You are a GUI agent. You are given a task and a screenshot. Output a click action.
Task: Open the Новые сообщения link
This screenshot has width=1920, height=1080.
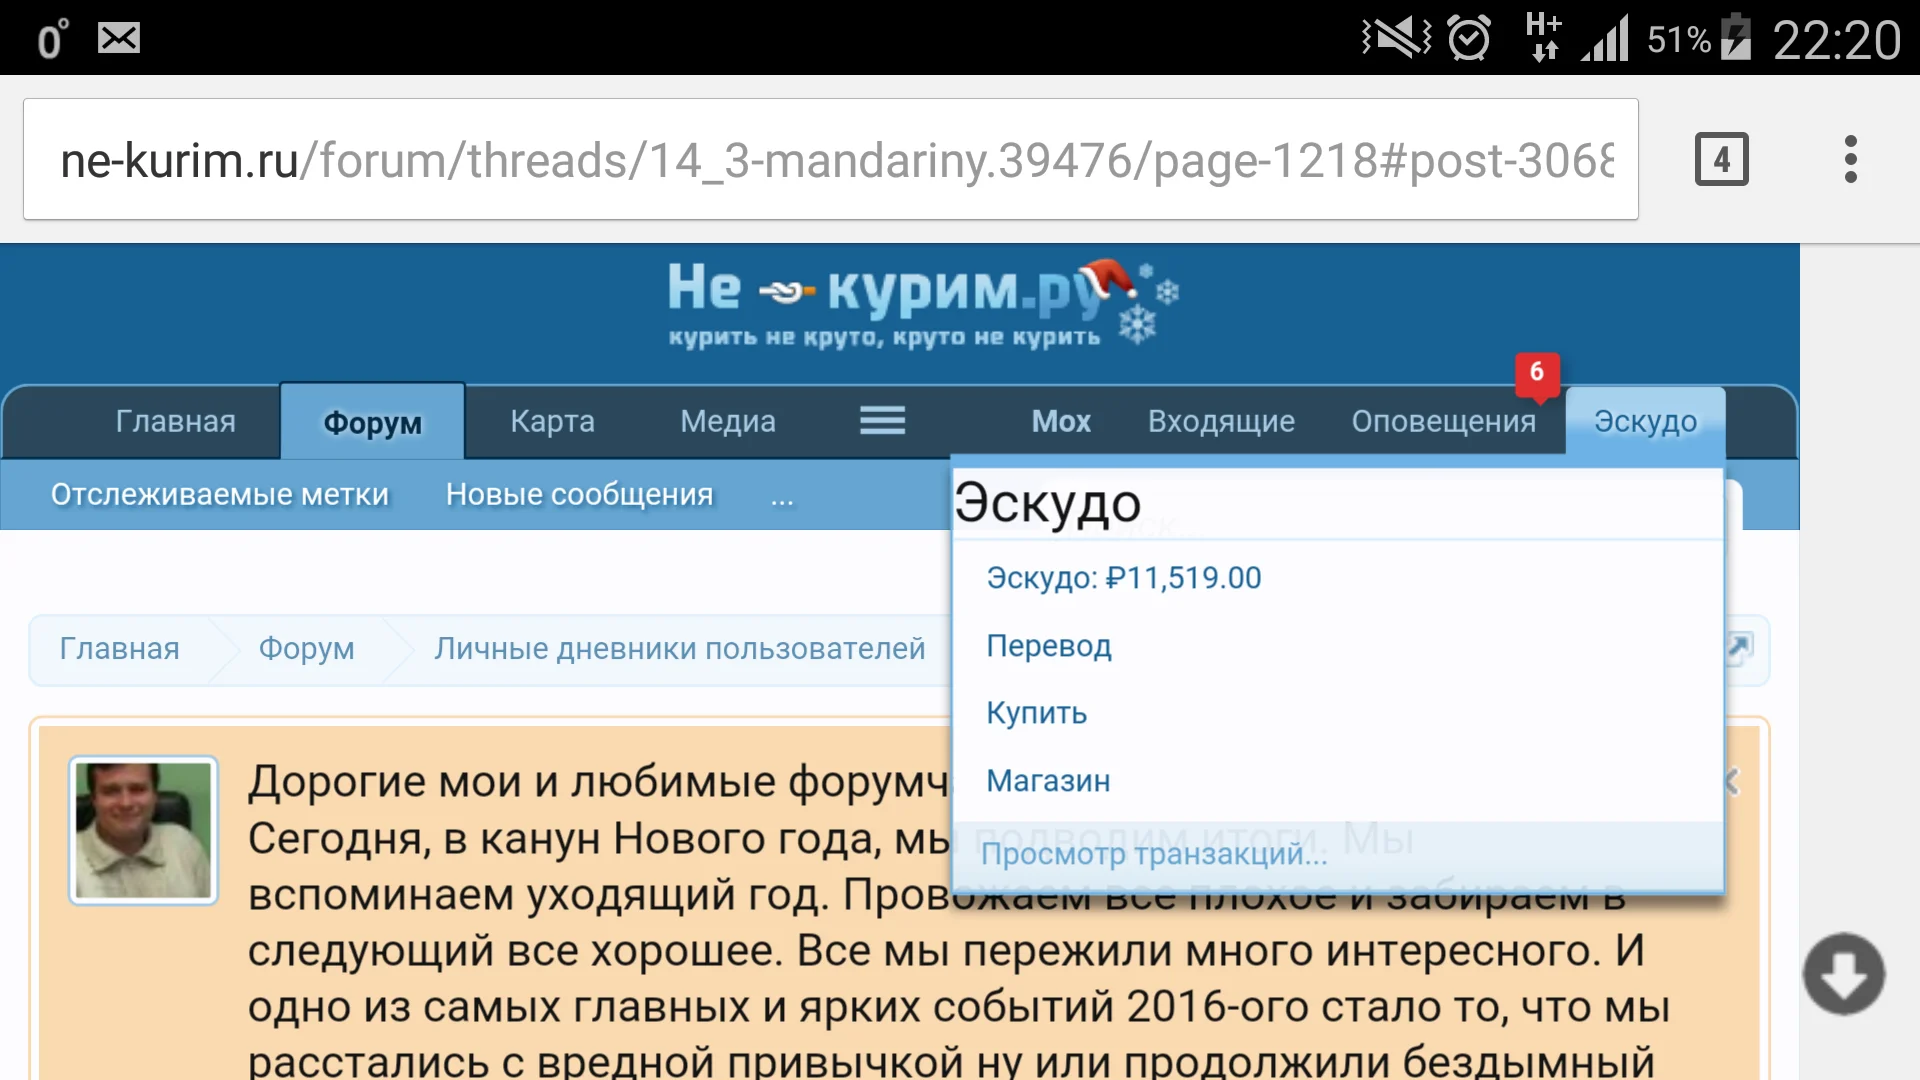pyautogui.click(x=579, y=494)
